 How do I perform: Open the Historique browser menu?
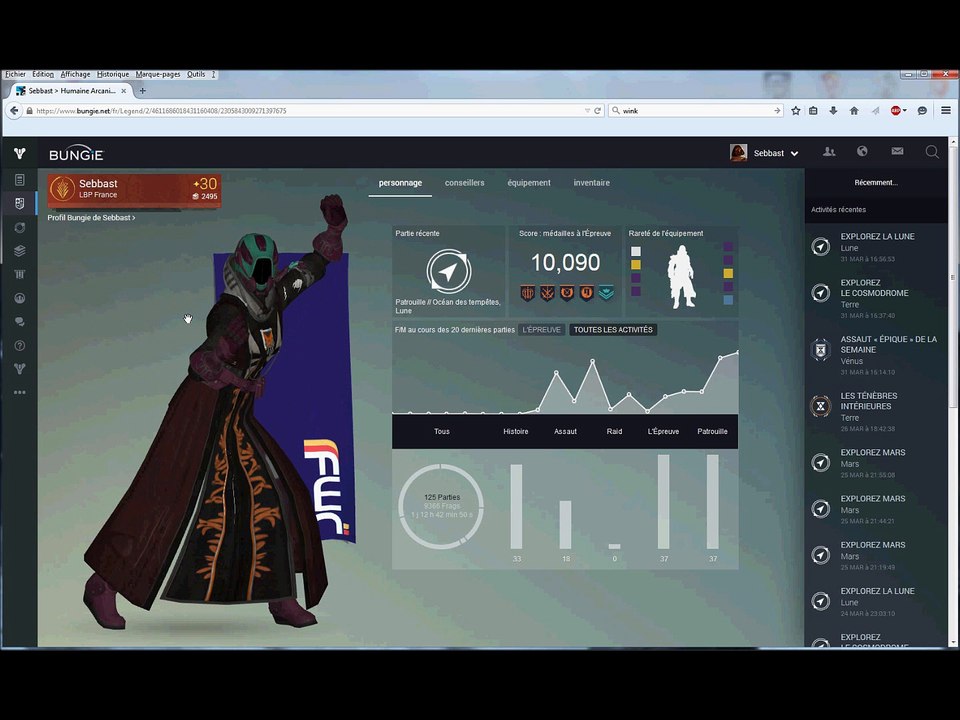click(113, 74)
